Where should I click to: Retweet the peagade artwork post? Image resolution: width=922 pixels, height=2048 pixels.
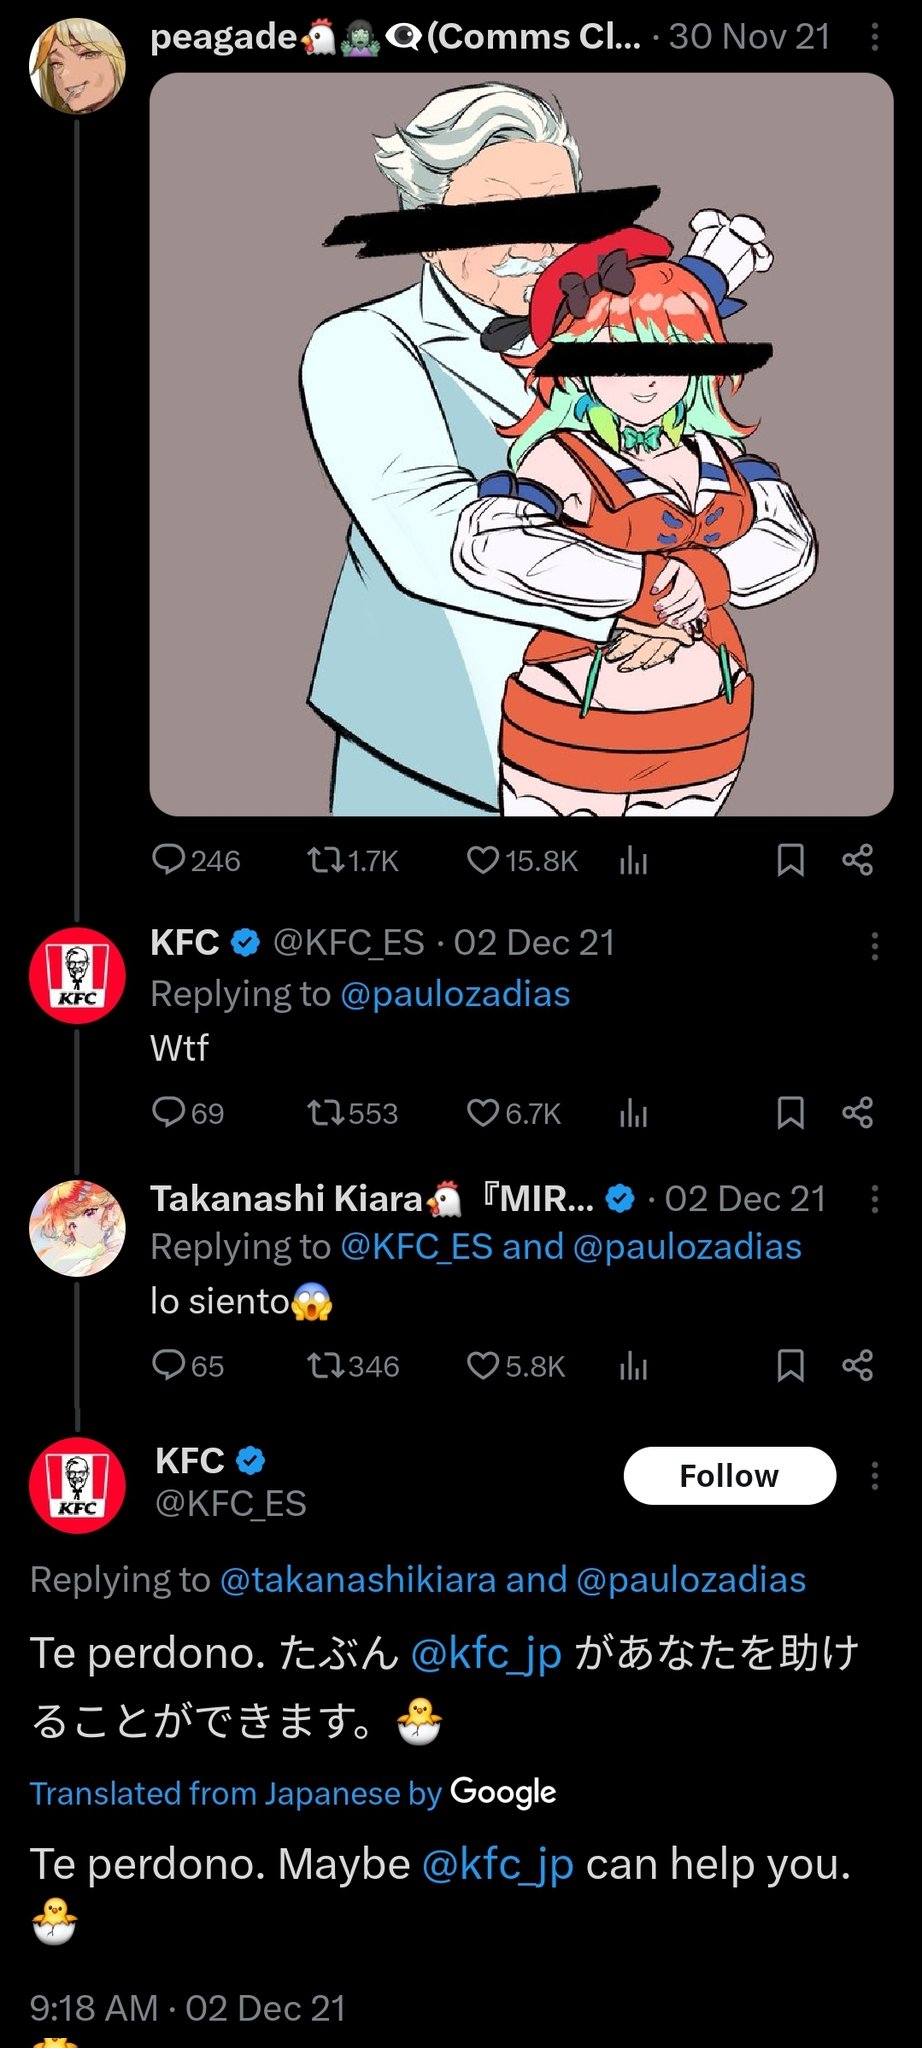[323, 860]
